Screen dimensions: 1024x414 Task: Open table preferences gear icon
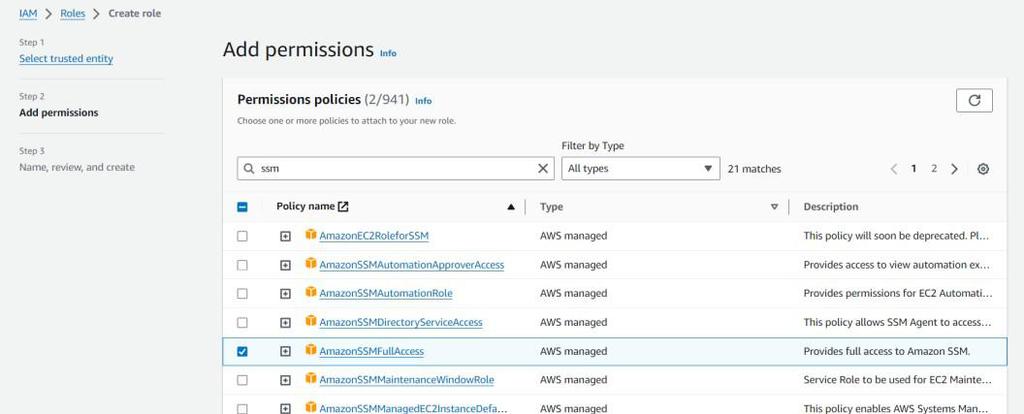pos(983,169)
